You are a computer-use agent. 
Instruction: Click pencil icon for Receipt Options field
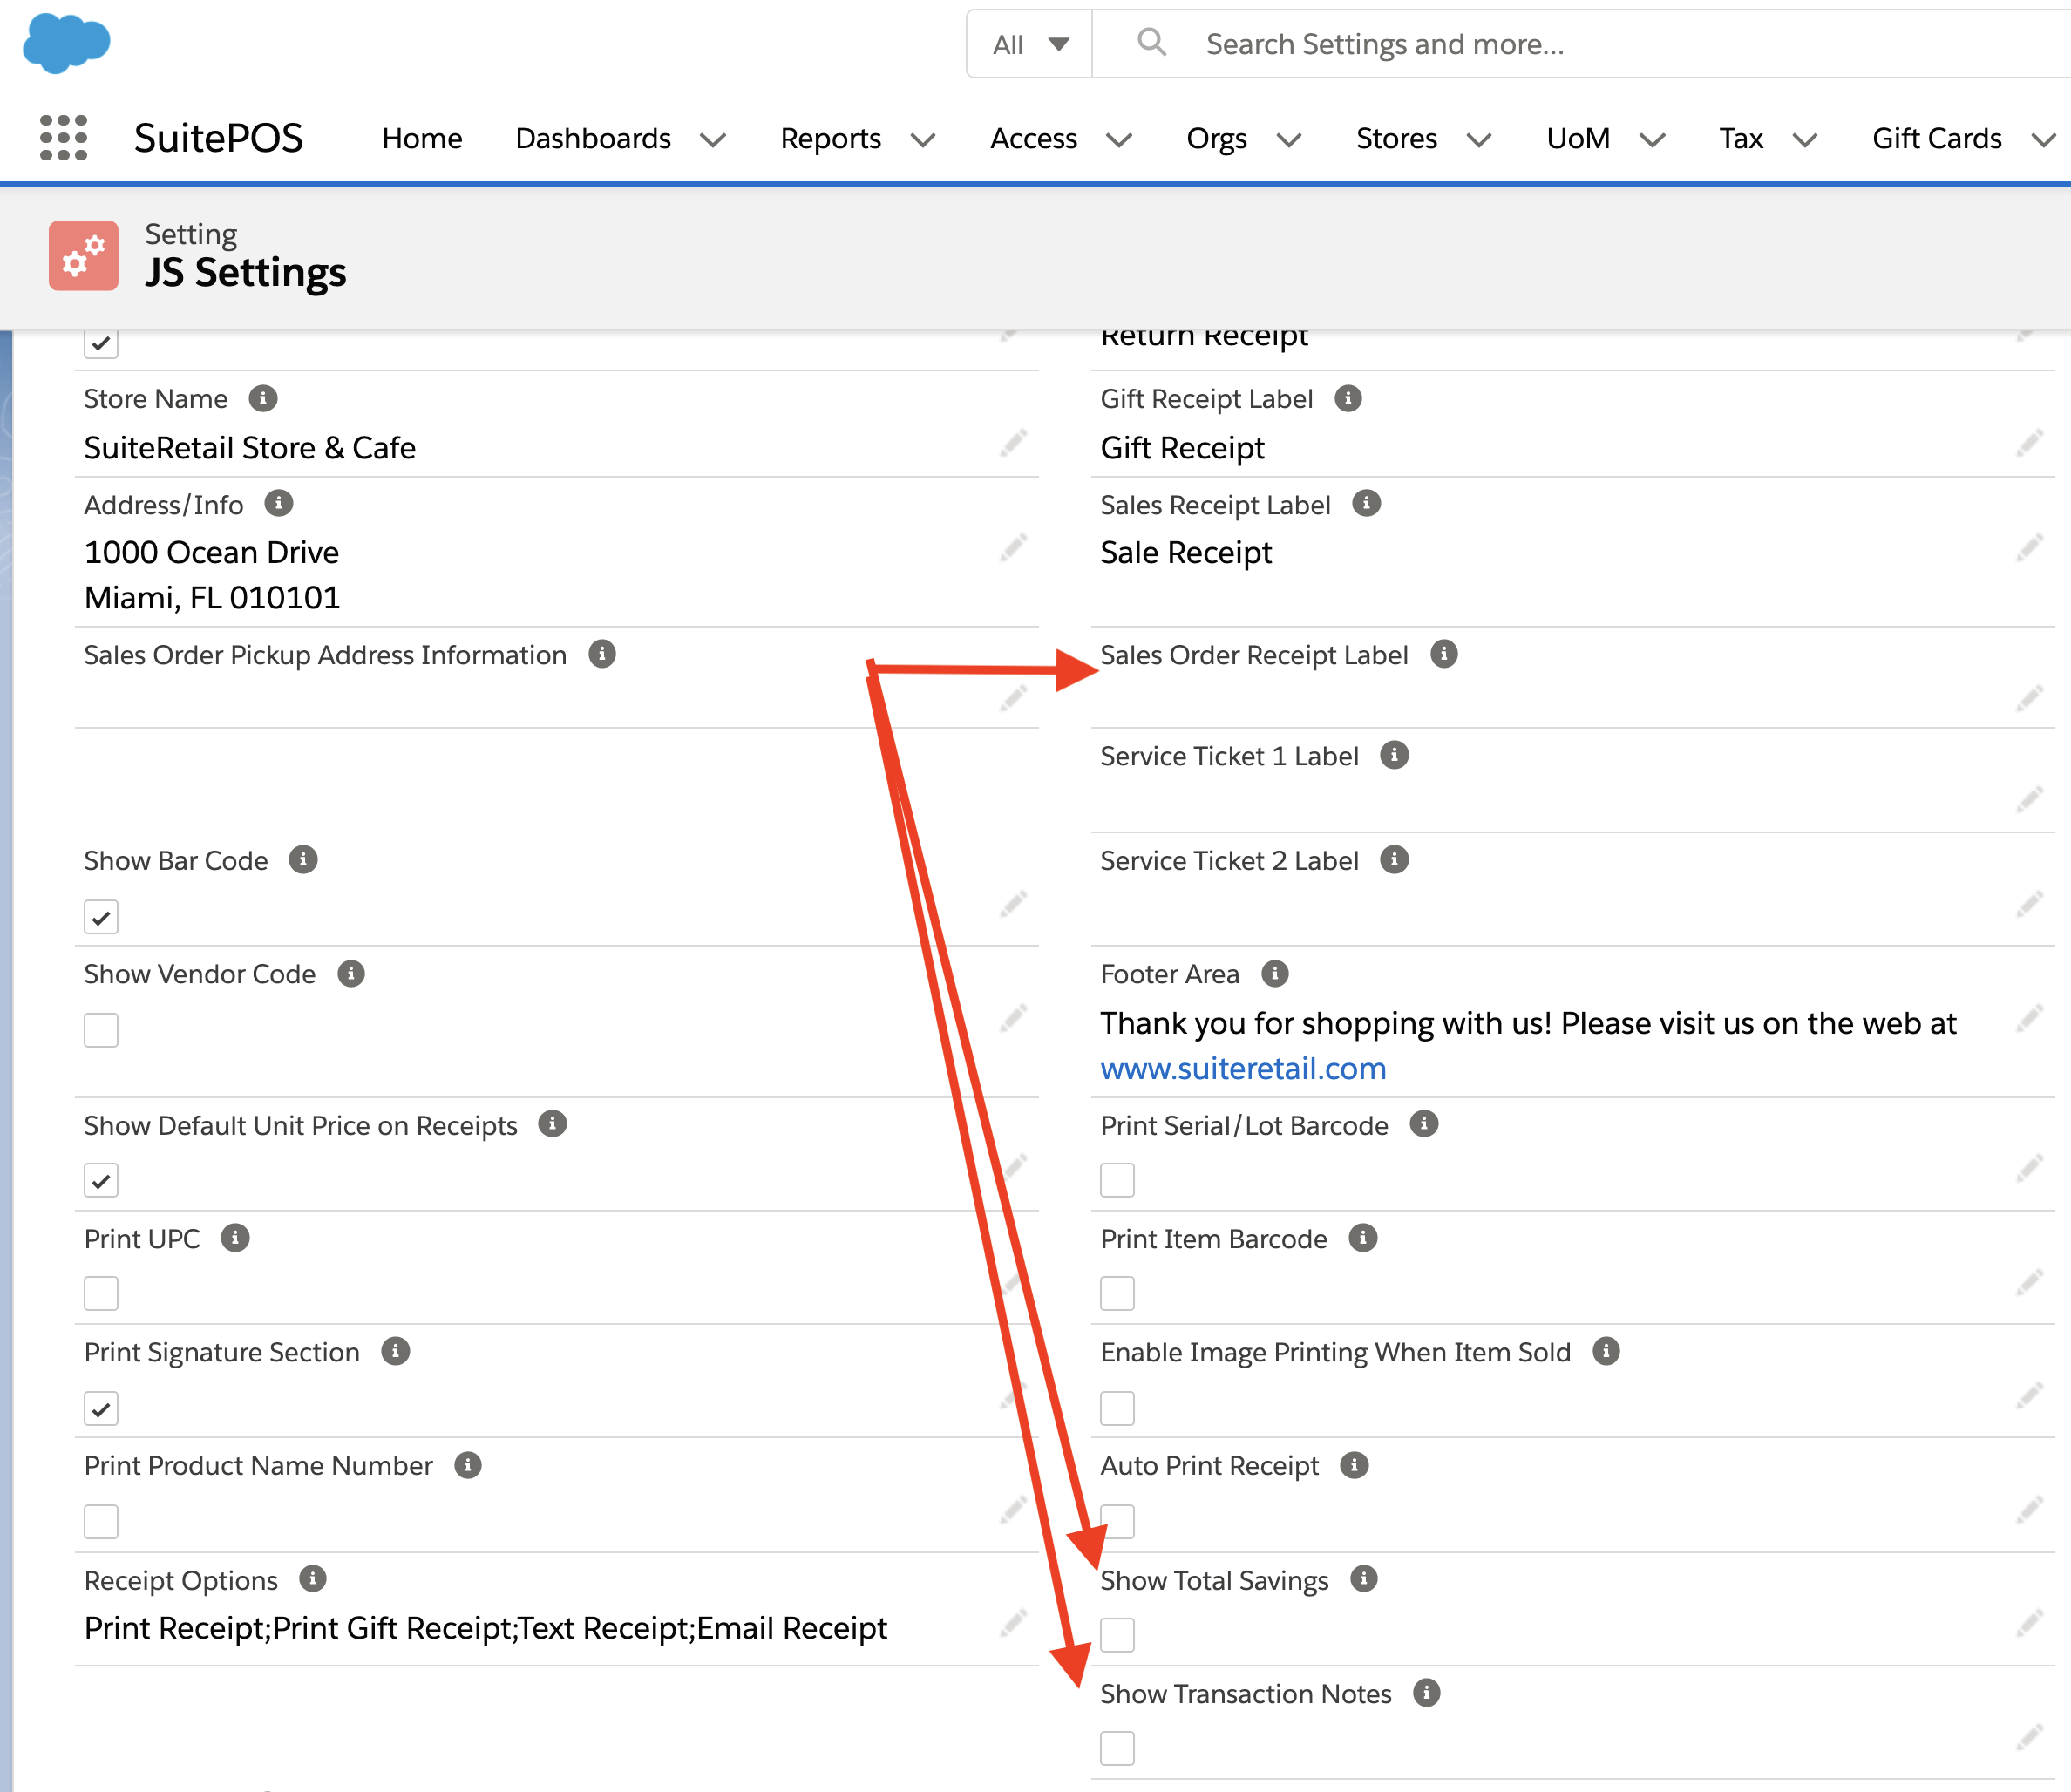[1013, 1623]
